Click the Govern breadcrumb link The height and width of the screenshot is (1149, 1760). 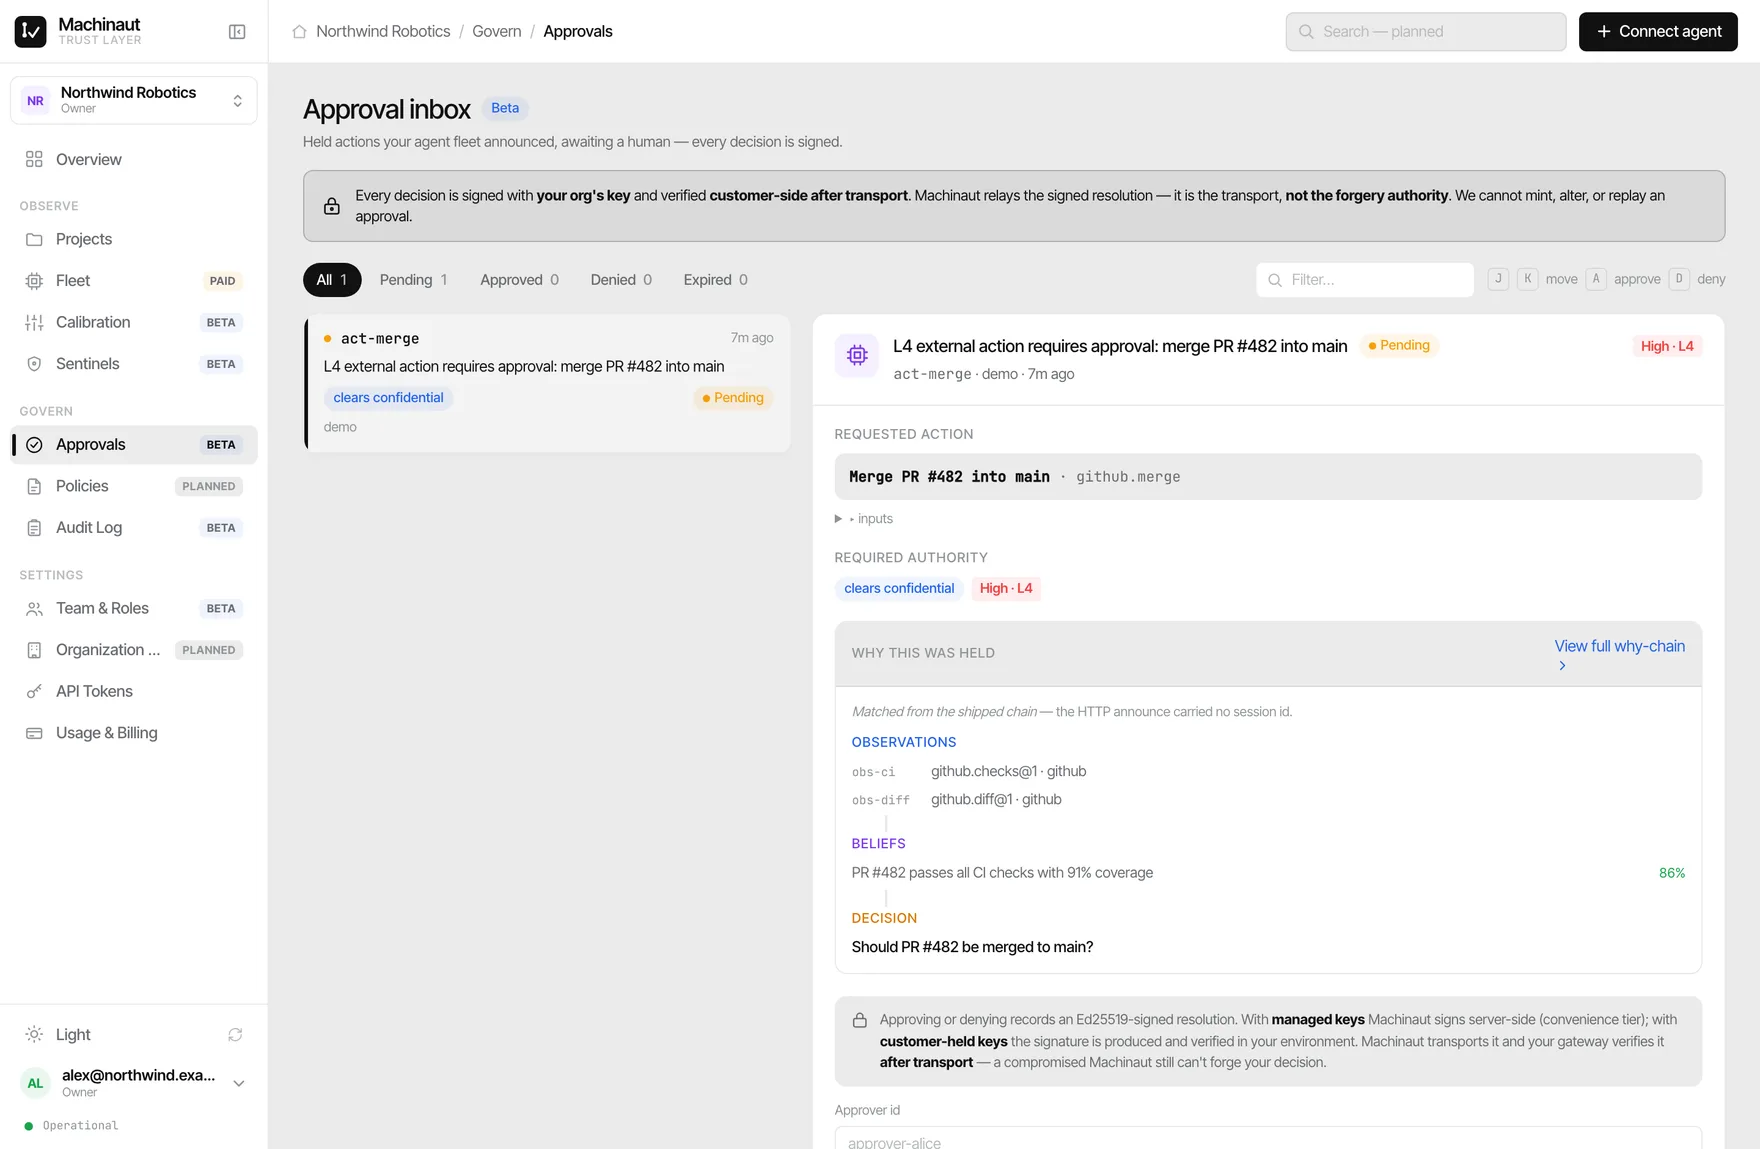(497, 32)
